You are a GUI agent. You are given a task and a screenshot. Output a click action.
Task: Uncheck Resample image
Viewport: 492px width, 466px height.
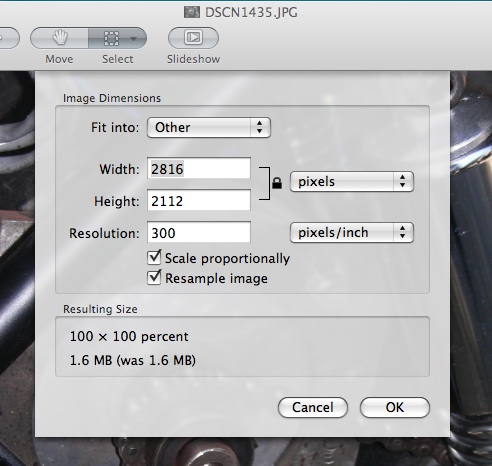[154, 277]
